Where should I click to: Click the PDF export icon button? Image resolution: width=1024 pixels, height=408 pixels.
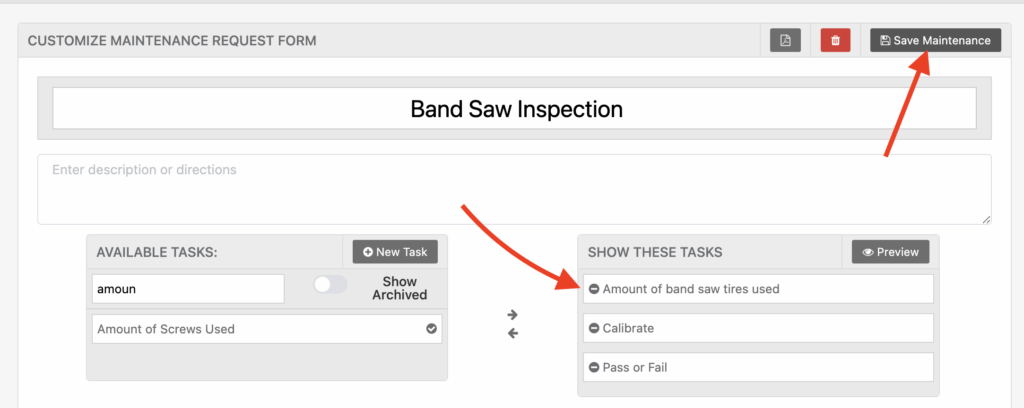pos(785,40)
